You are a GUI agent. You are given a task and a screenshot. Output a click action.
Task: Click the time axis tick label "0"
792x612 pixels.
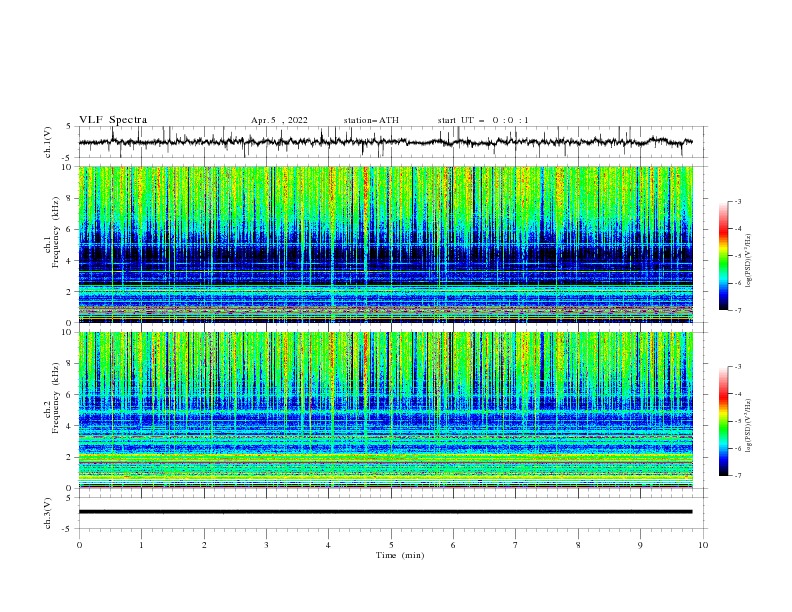pyautogui.click(x=79, y=545)
